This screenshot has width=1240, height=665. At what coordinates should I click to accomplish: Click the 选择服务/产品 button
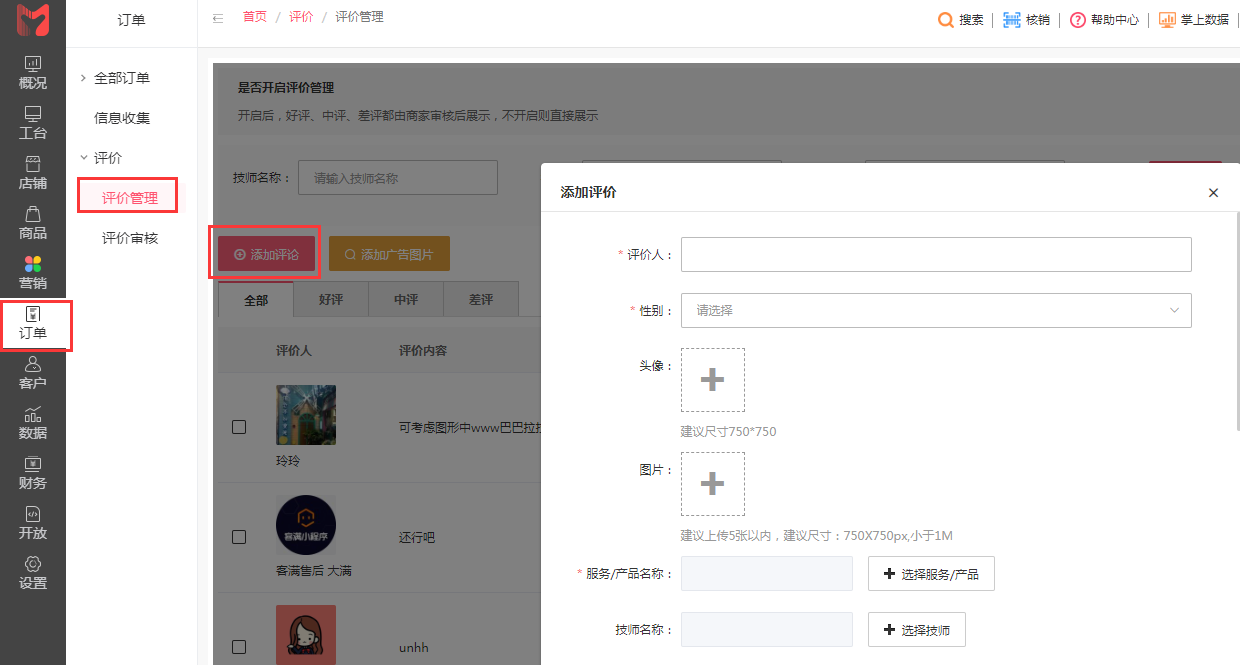[931, 574]
